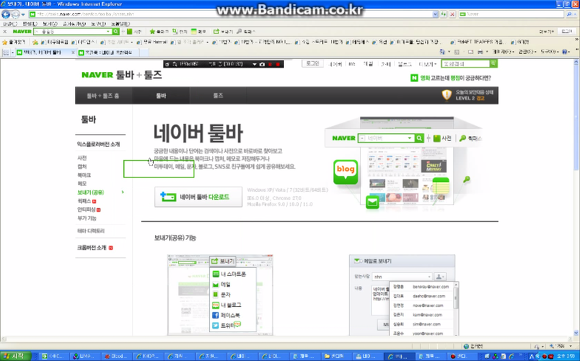Refresh the page with the green arrows
The width and height of the screenshot is (580, 361).
click(444, 14)
